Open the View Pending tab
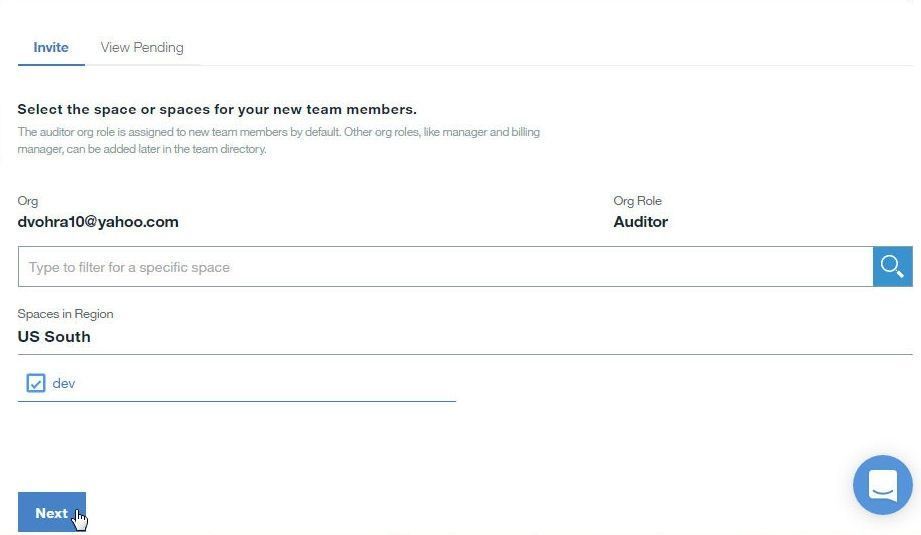921x535 pixels. 142,47
